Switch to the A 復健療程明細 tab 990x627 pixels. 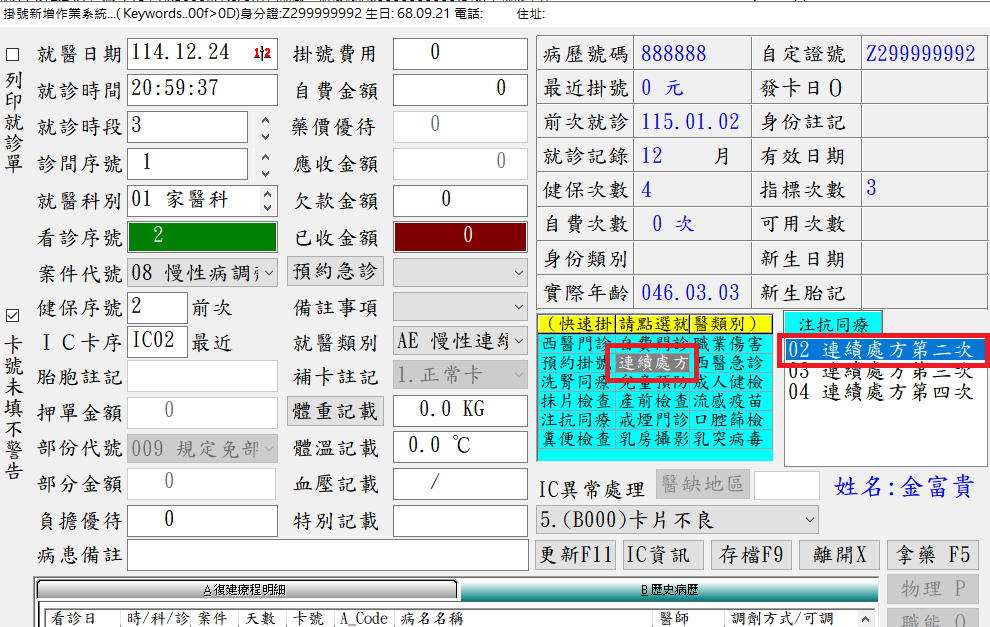(x=246, y=591)
